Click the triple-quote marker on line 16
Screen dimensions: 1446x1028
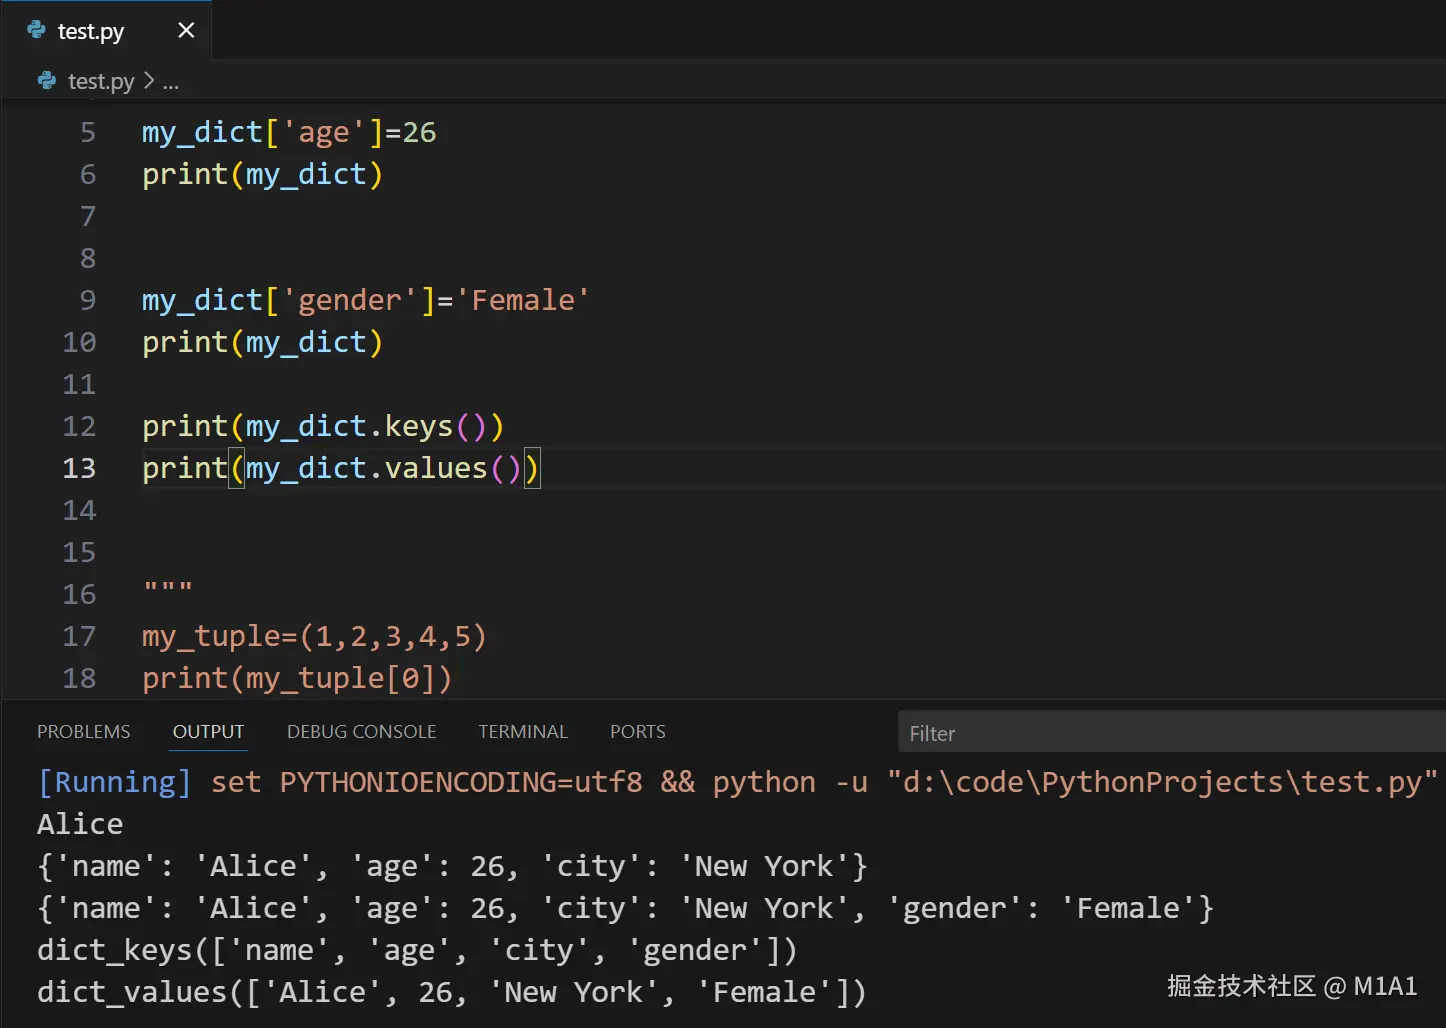click(x=167, y=590)
